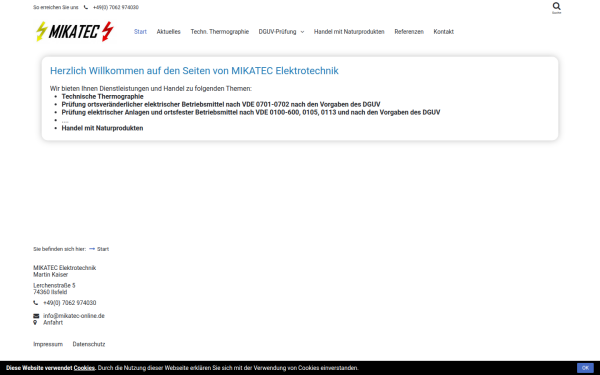Open the Referenzen page
Screen dimensions: 600x375
409,32
